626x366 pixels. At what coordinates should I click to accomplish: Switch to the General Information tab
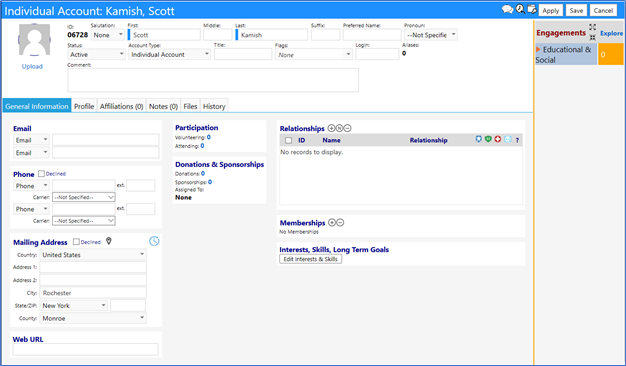37,107
